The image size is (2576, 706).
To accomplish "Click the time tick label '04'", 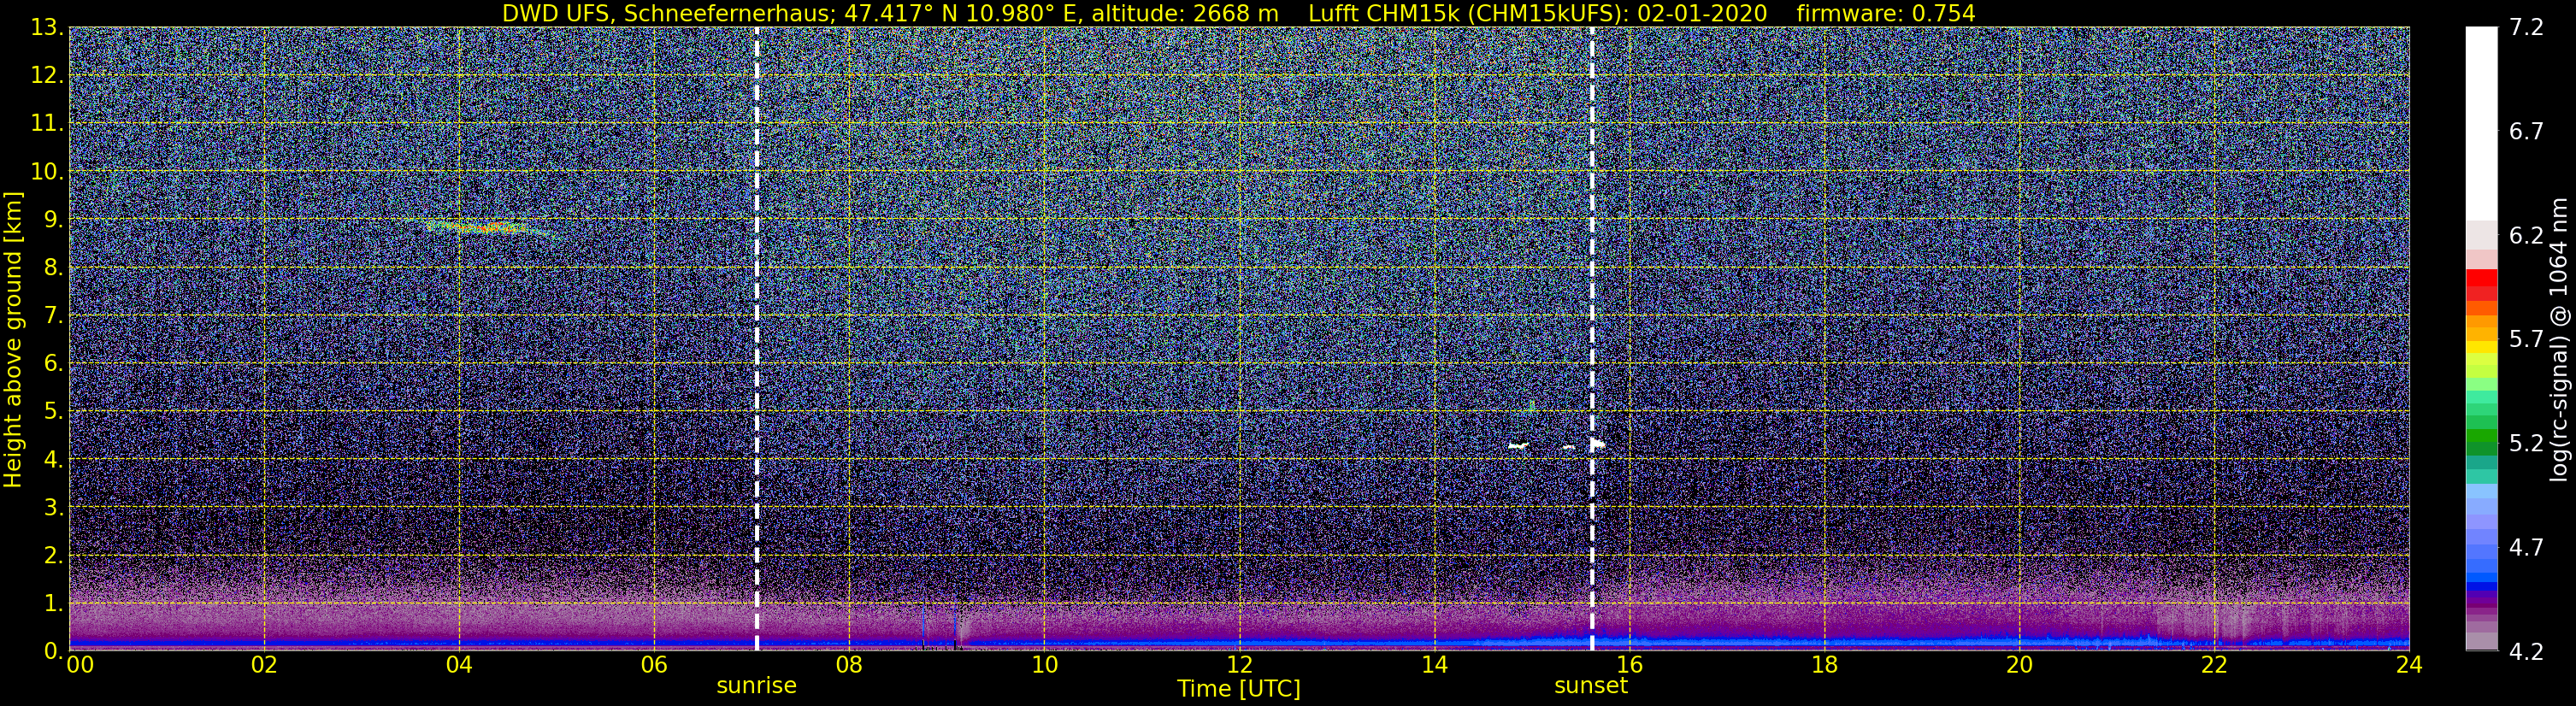I will pyautogui.click(x=459, y=666).
